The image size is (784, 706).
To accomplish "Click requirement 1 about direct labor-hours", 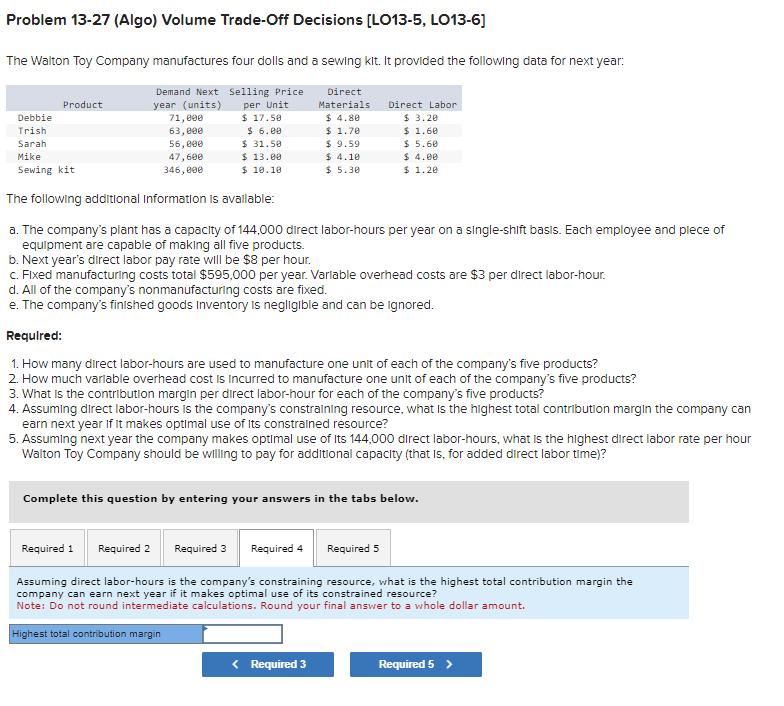I will click(x=303, y=364).
